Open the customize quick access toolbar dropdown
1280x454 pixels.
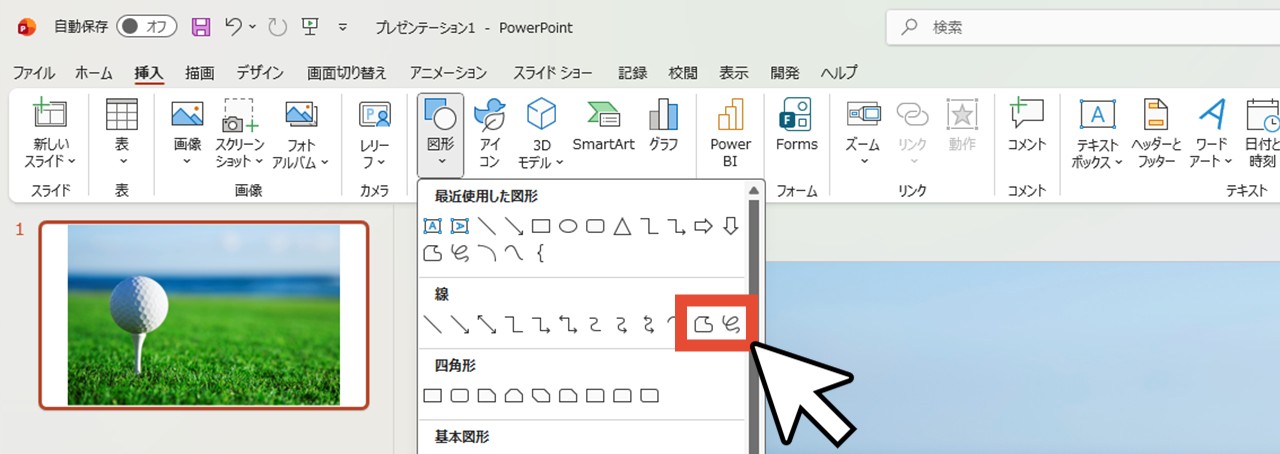pos(343,27)
